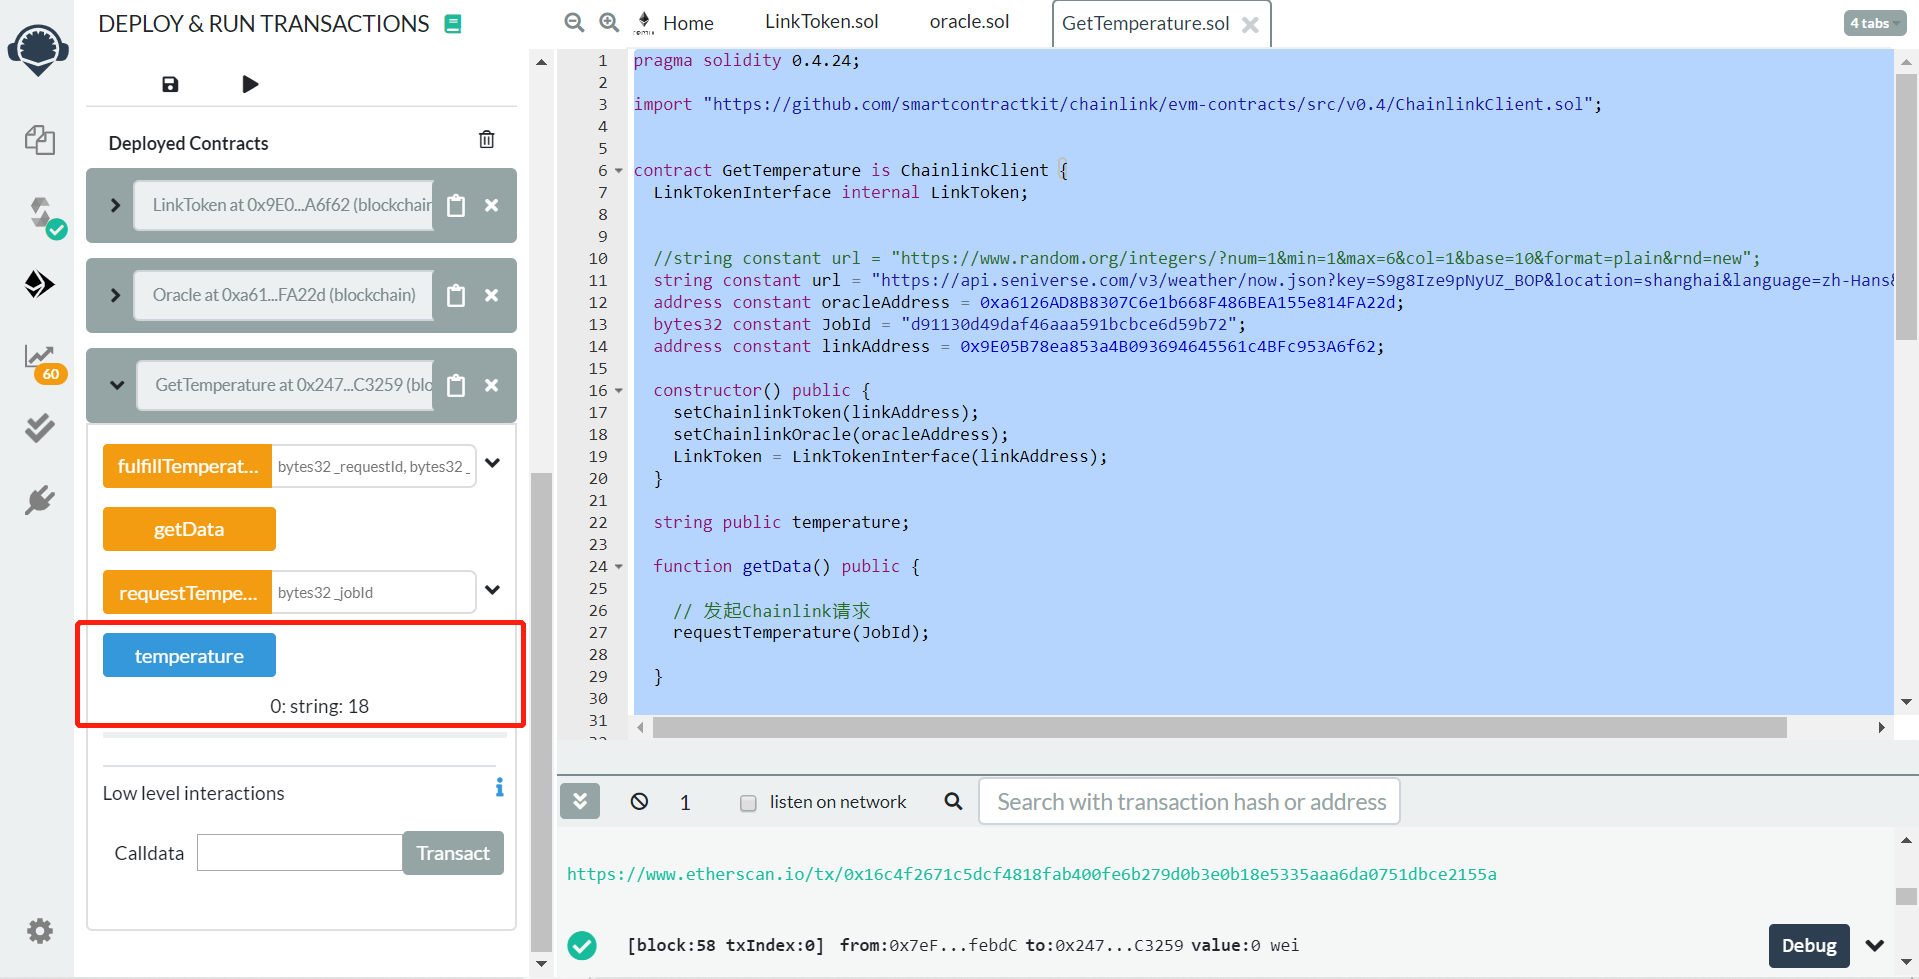Remove the Oracle deployed contract
The height and width of the screenshot is (979, 1919).
pyautogui.click(x=491, y=295)
